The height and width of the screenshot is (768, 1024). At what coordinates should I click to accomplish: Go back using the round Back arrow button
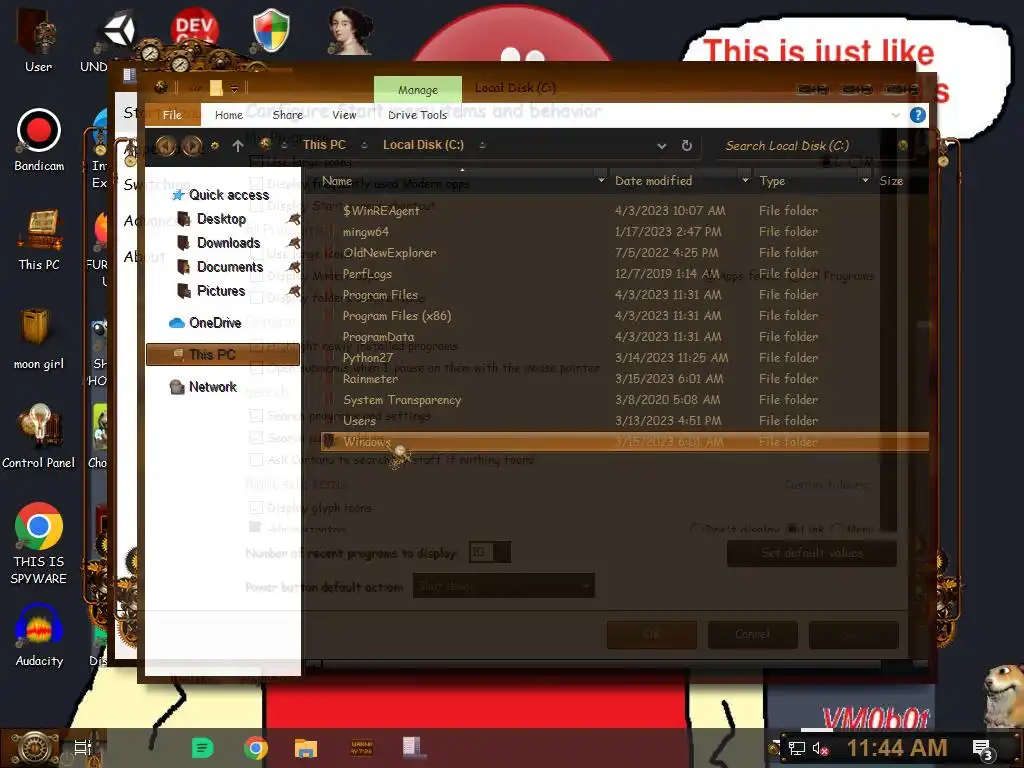click(x=165, y=146)
